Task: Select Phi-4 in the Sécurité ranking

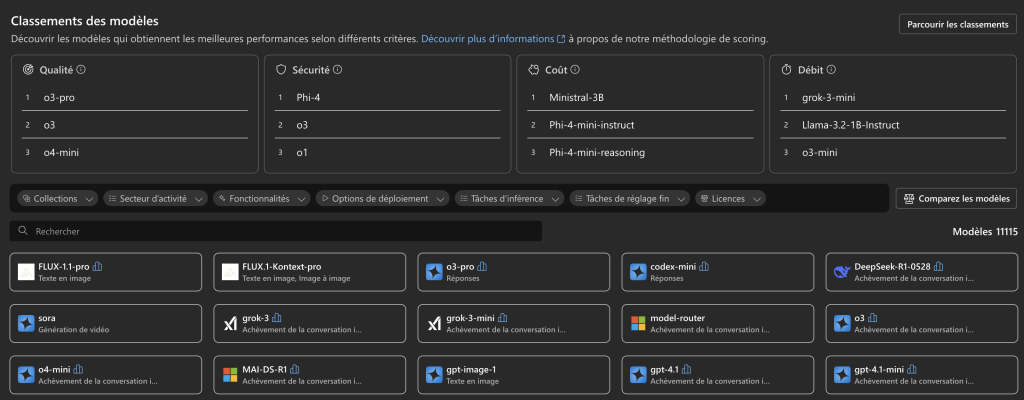Action: pos(308,97)
